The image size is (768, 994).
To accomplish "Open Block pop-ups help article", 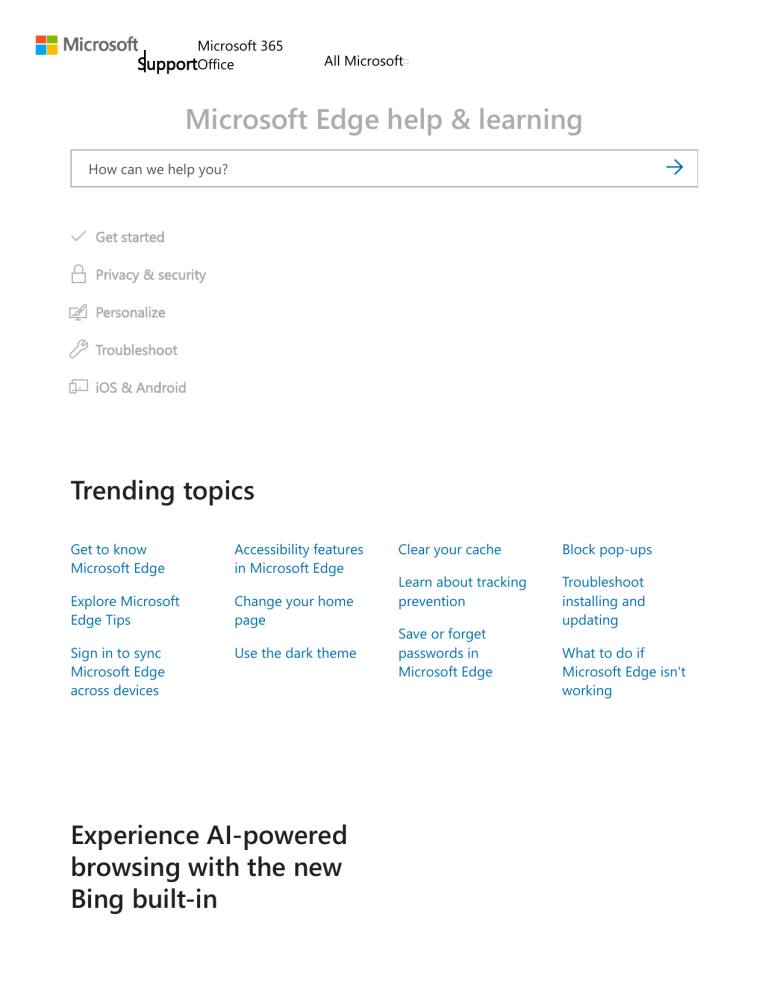I will (607, 549).
